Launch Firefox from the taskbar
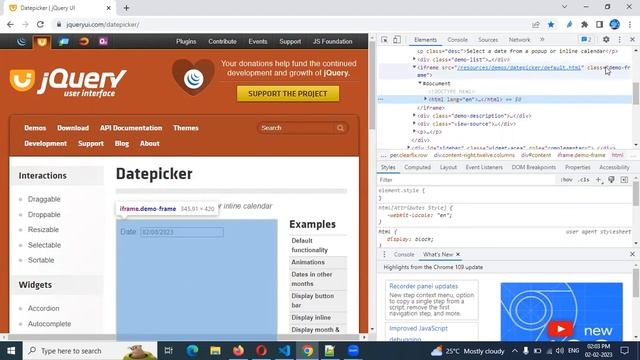 (238, 351)
